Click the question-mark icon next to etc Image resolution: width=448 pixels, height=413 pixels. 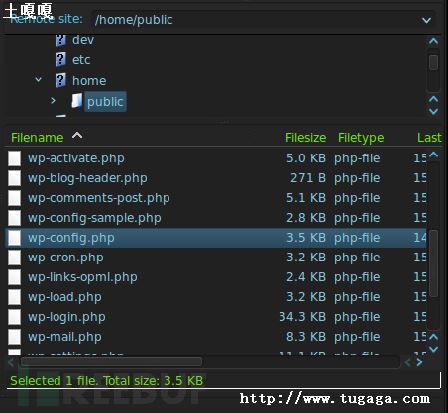(x=60, y=60)
